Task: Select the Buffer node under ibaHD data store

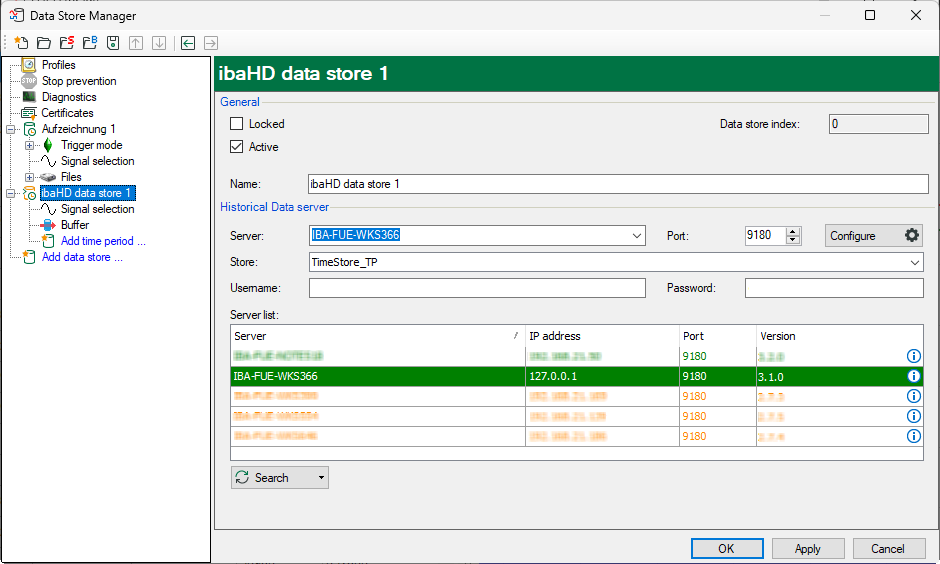Action: 74,225
